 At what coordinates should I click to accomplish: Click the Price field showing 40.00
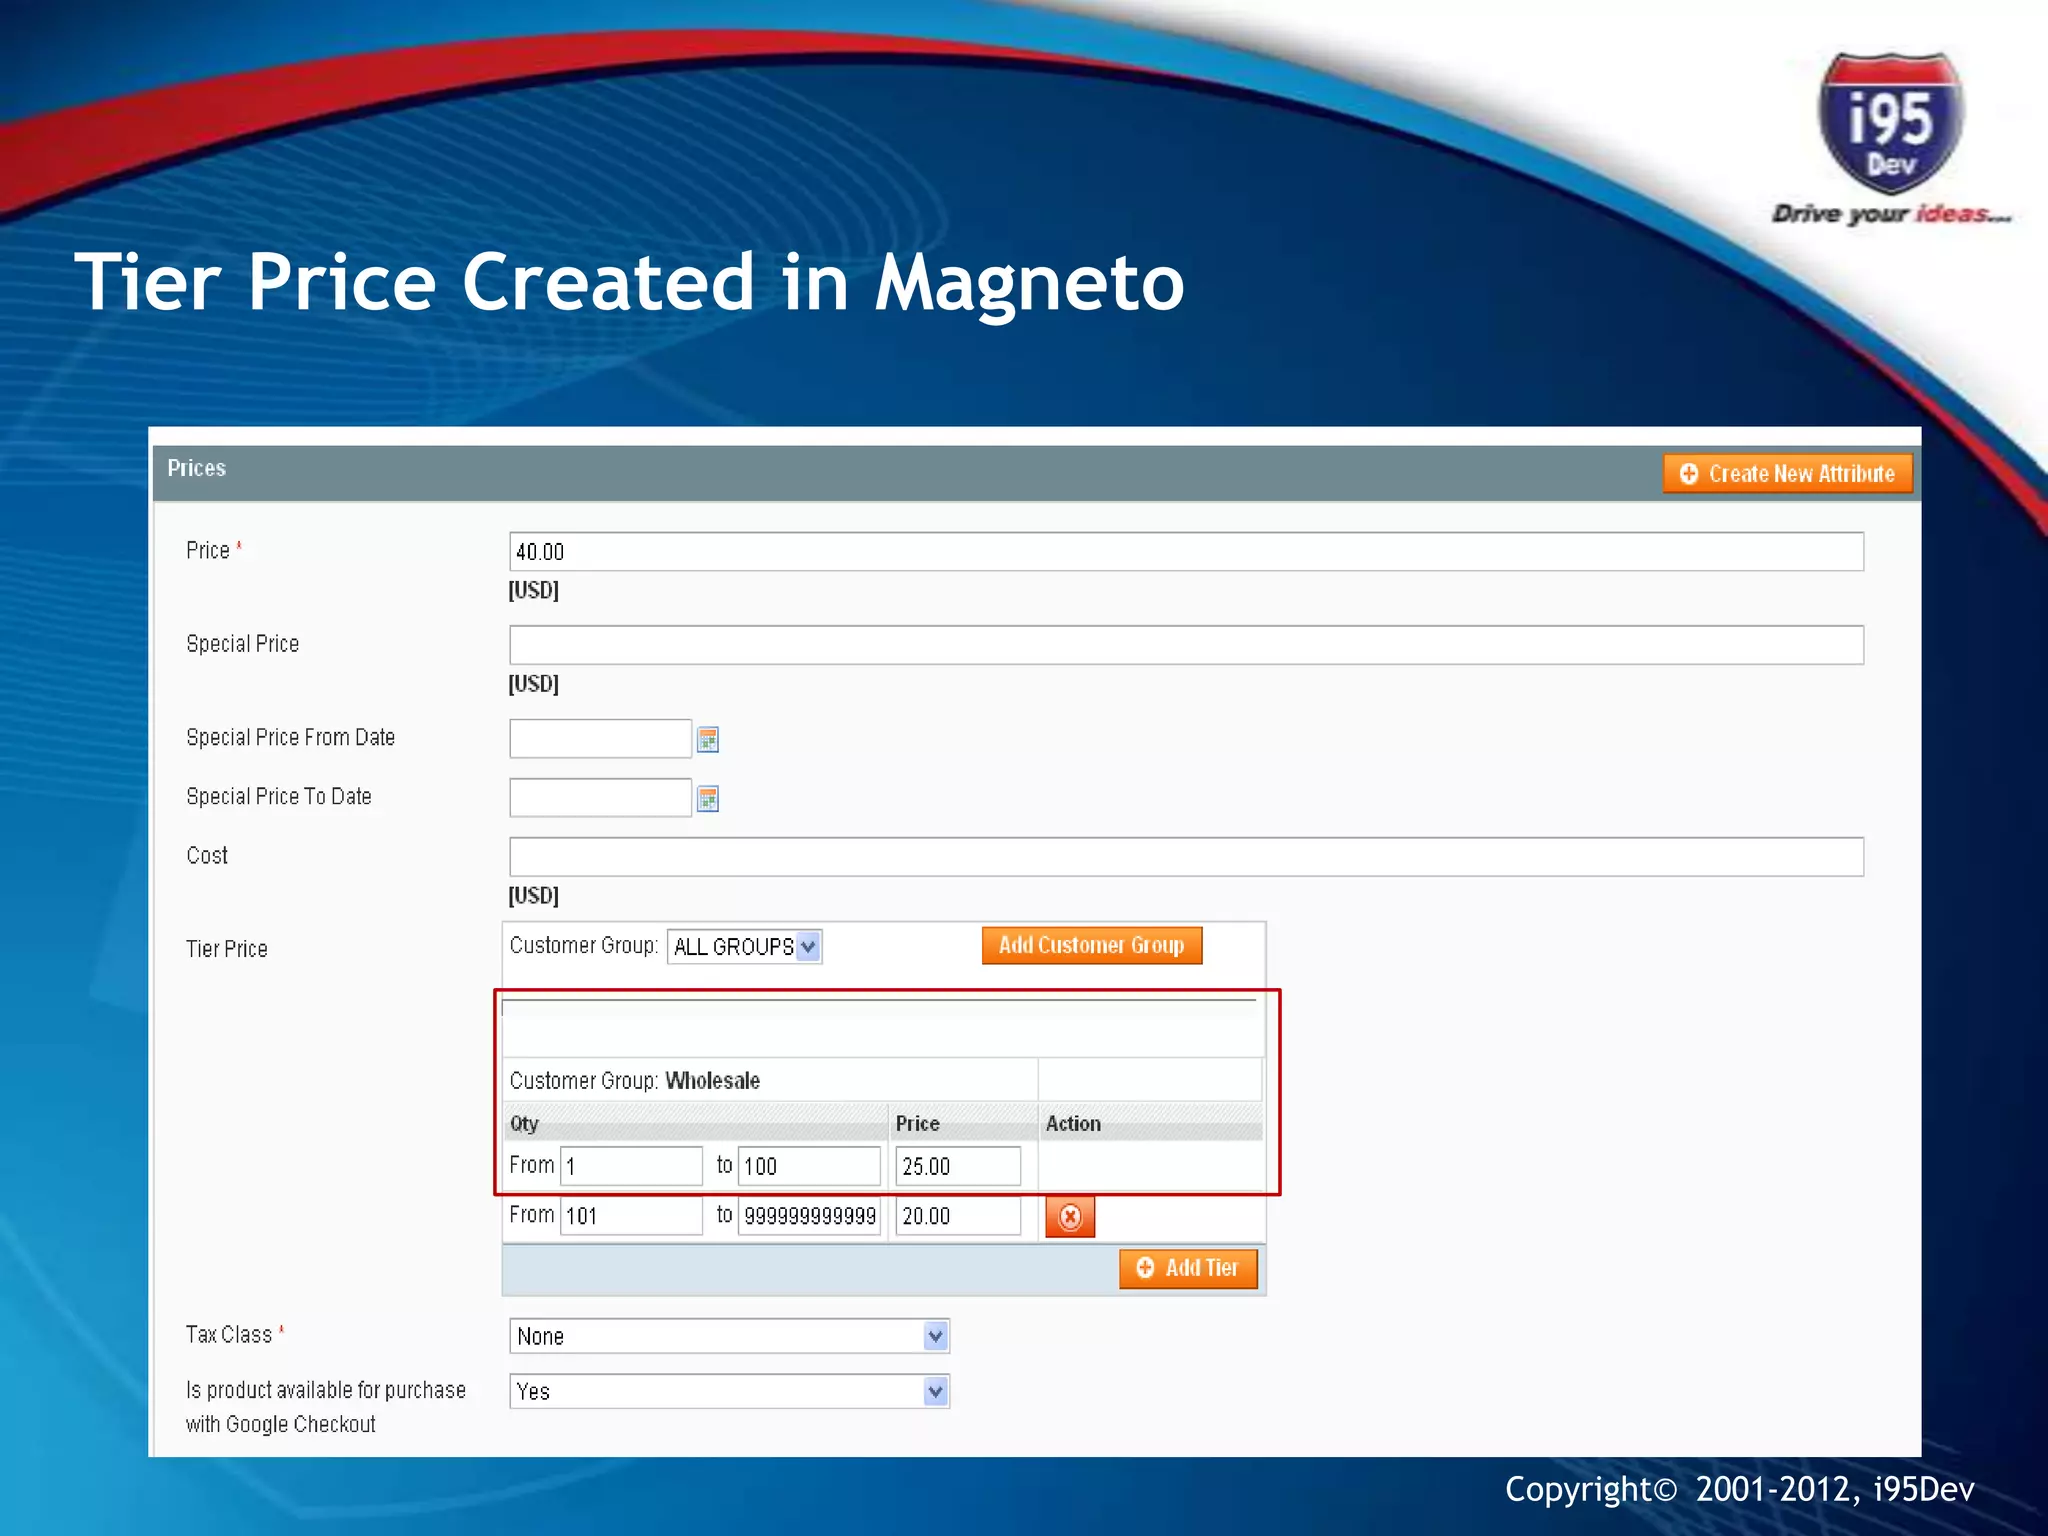(1186, 552)
